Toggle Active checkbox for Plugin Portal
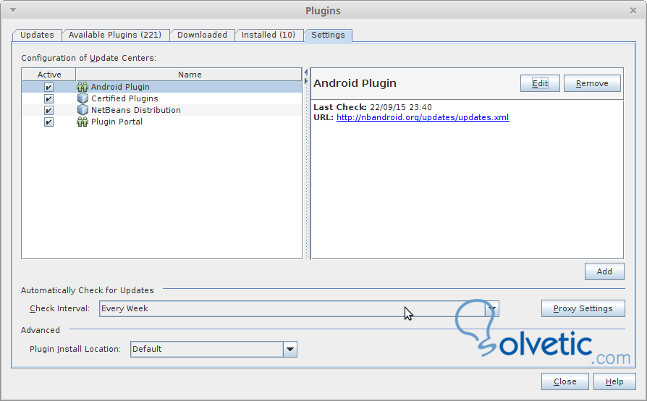 pyautogui.click(x=49, y=122)
